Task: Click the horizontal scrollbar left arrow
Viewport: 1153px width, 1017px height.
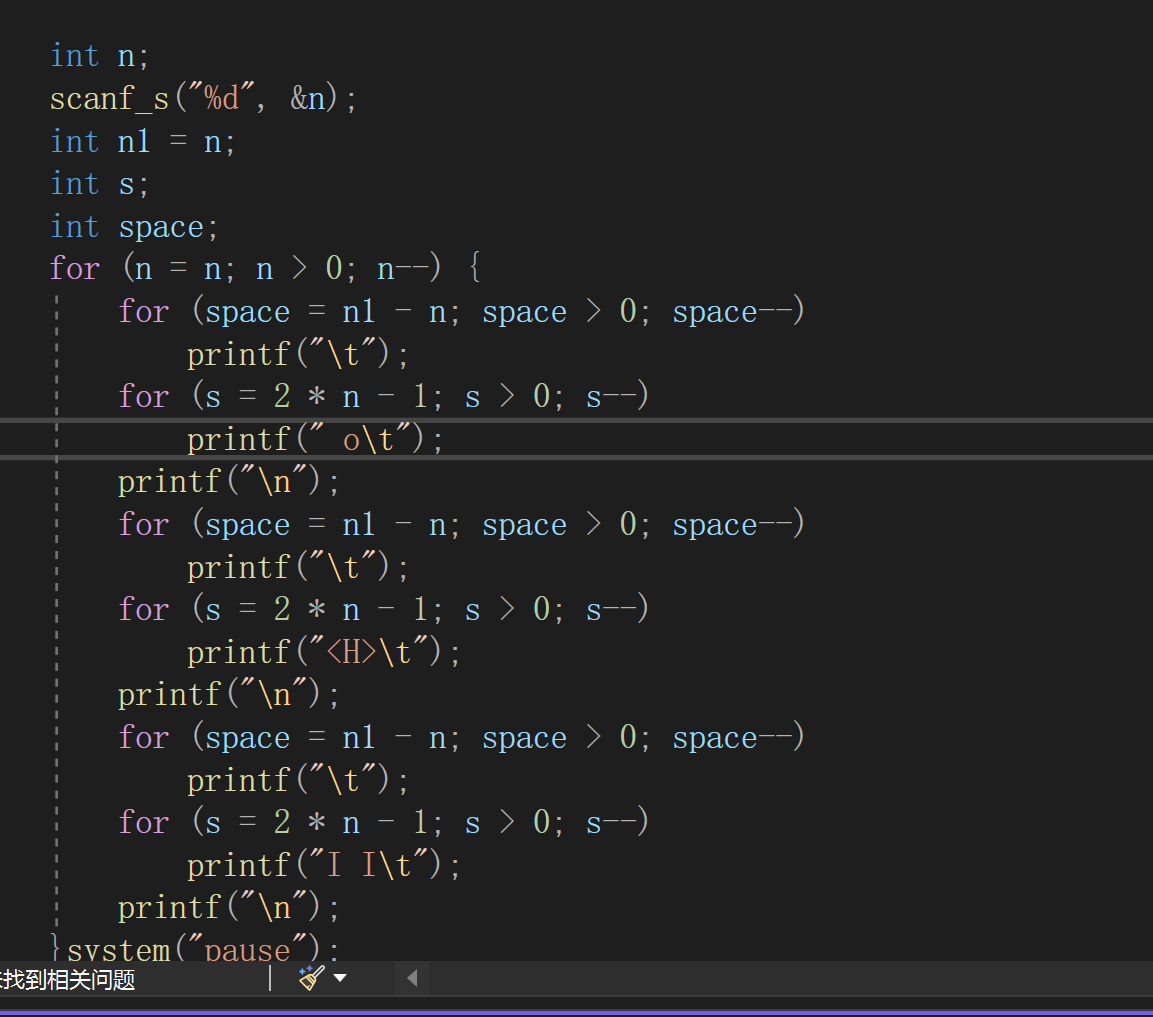Action: 412,978
